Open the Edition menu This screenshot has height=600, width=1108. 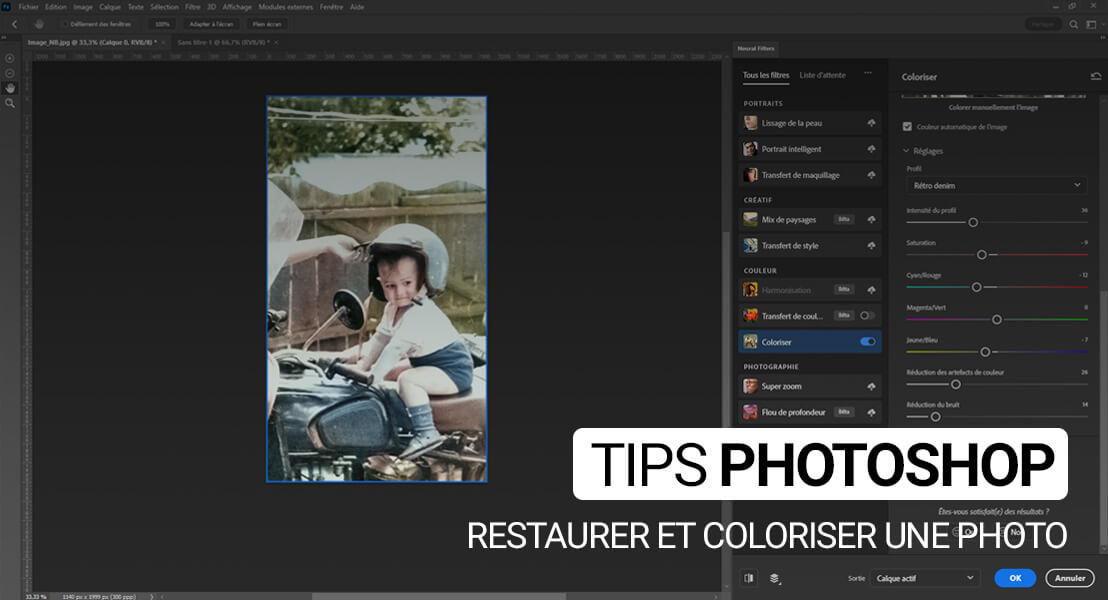point(56,7)
